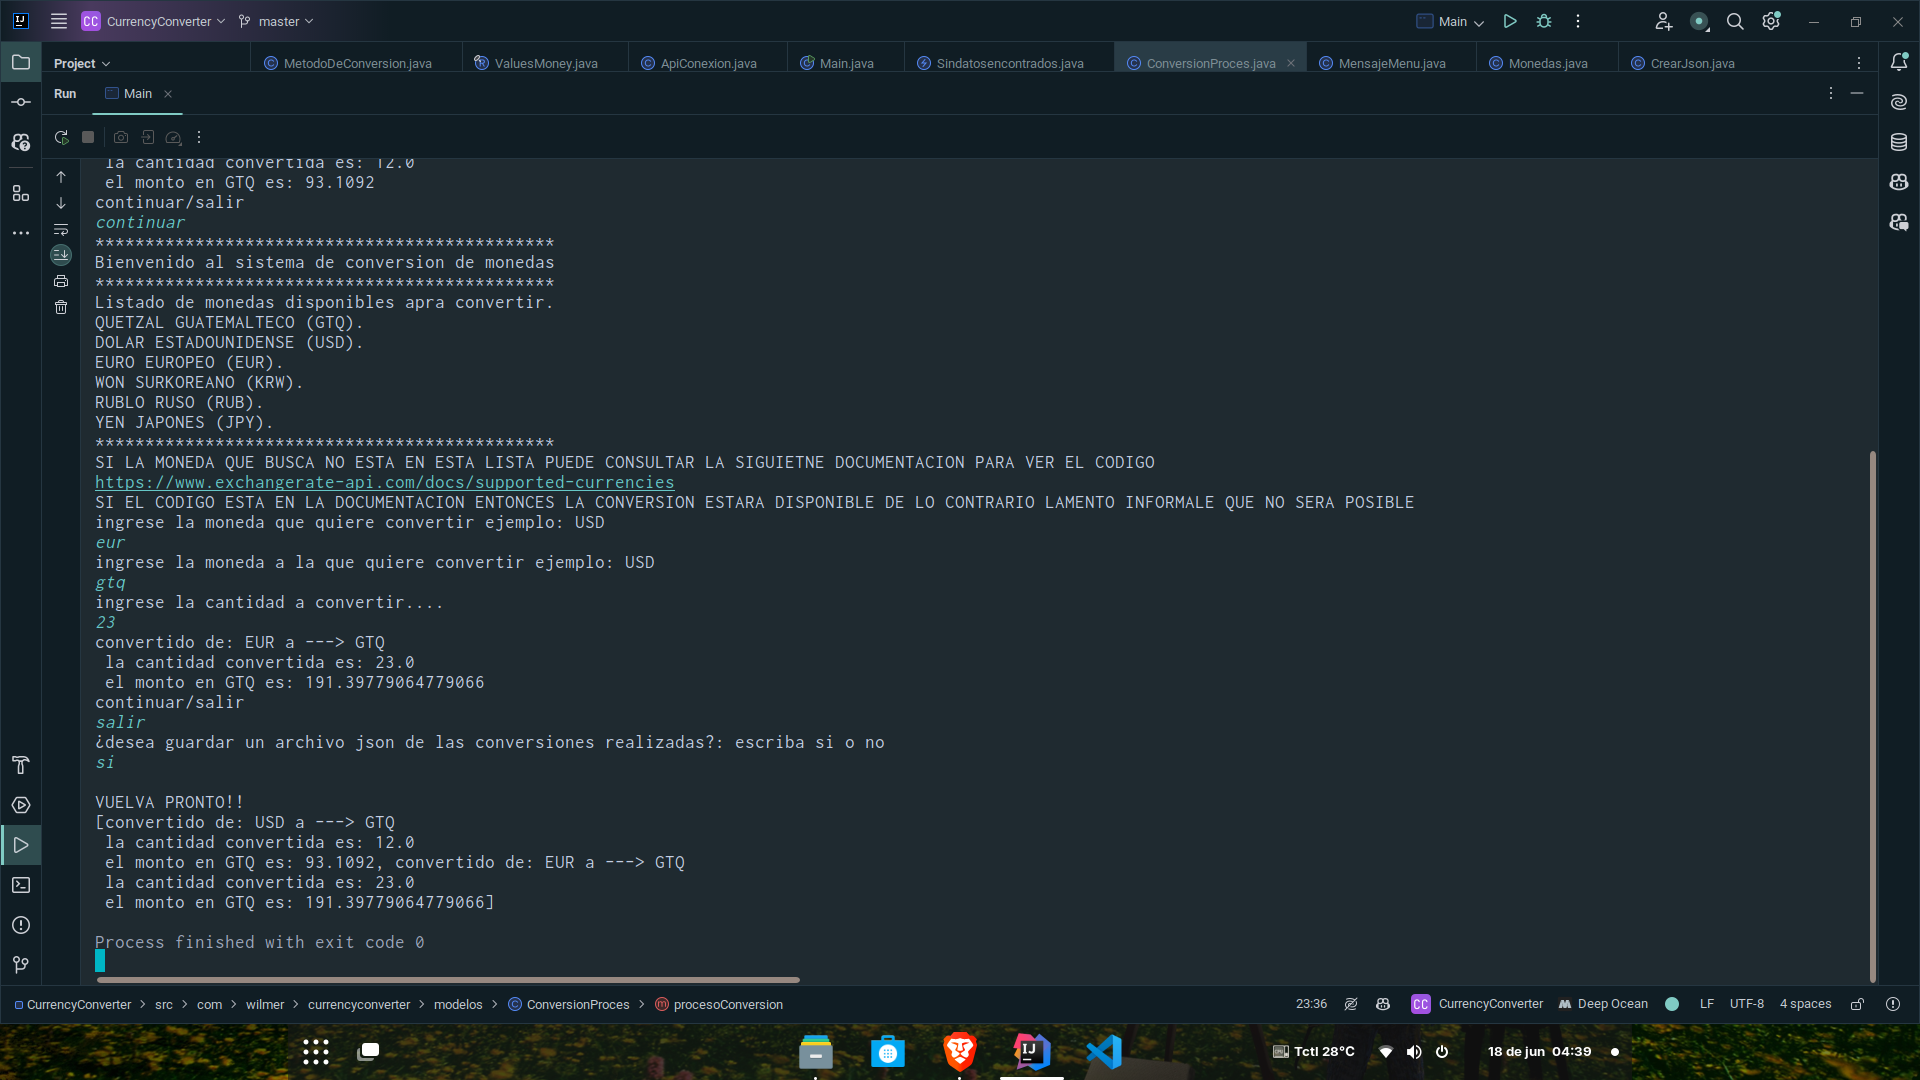Open the Problems tool window
This screenshot has width=1920, height=1080.
point(21,925)
